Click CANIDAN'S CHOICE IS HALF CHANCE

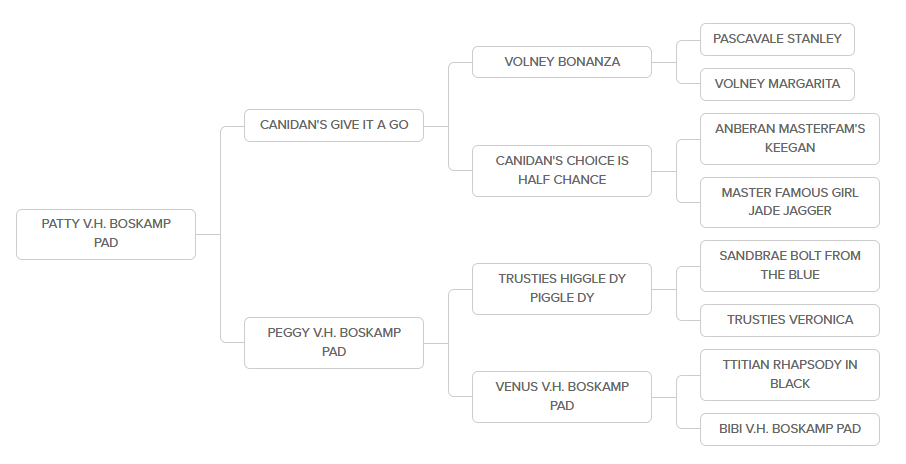(x=562, y=171)
